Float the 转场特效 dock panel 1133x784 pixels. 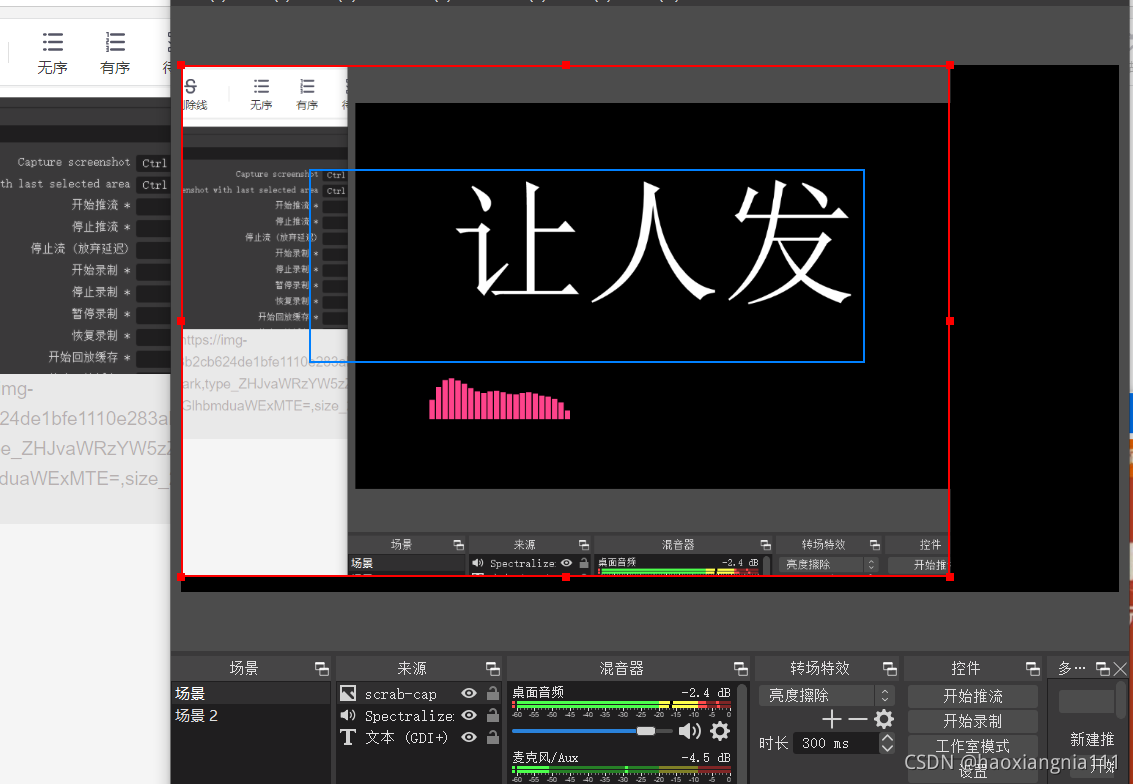[889, 668]
